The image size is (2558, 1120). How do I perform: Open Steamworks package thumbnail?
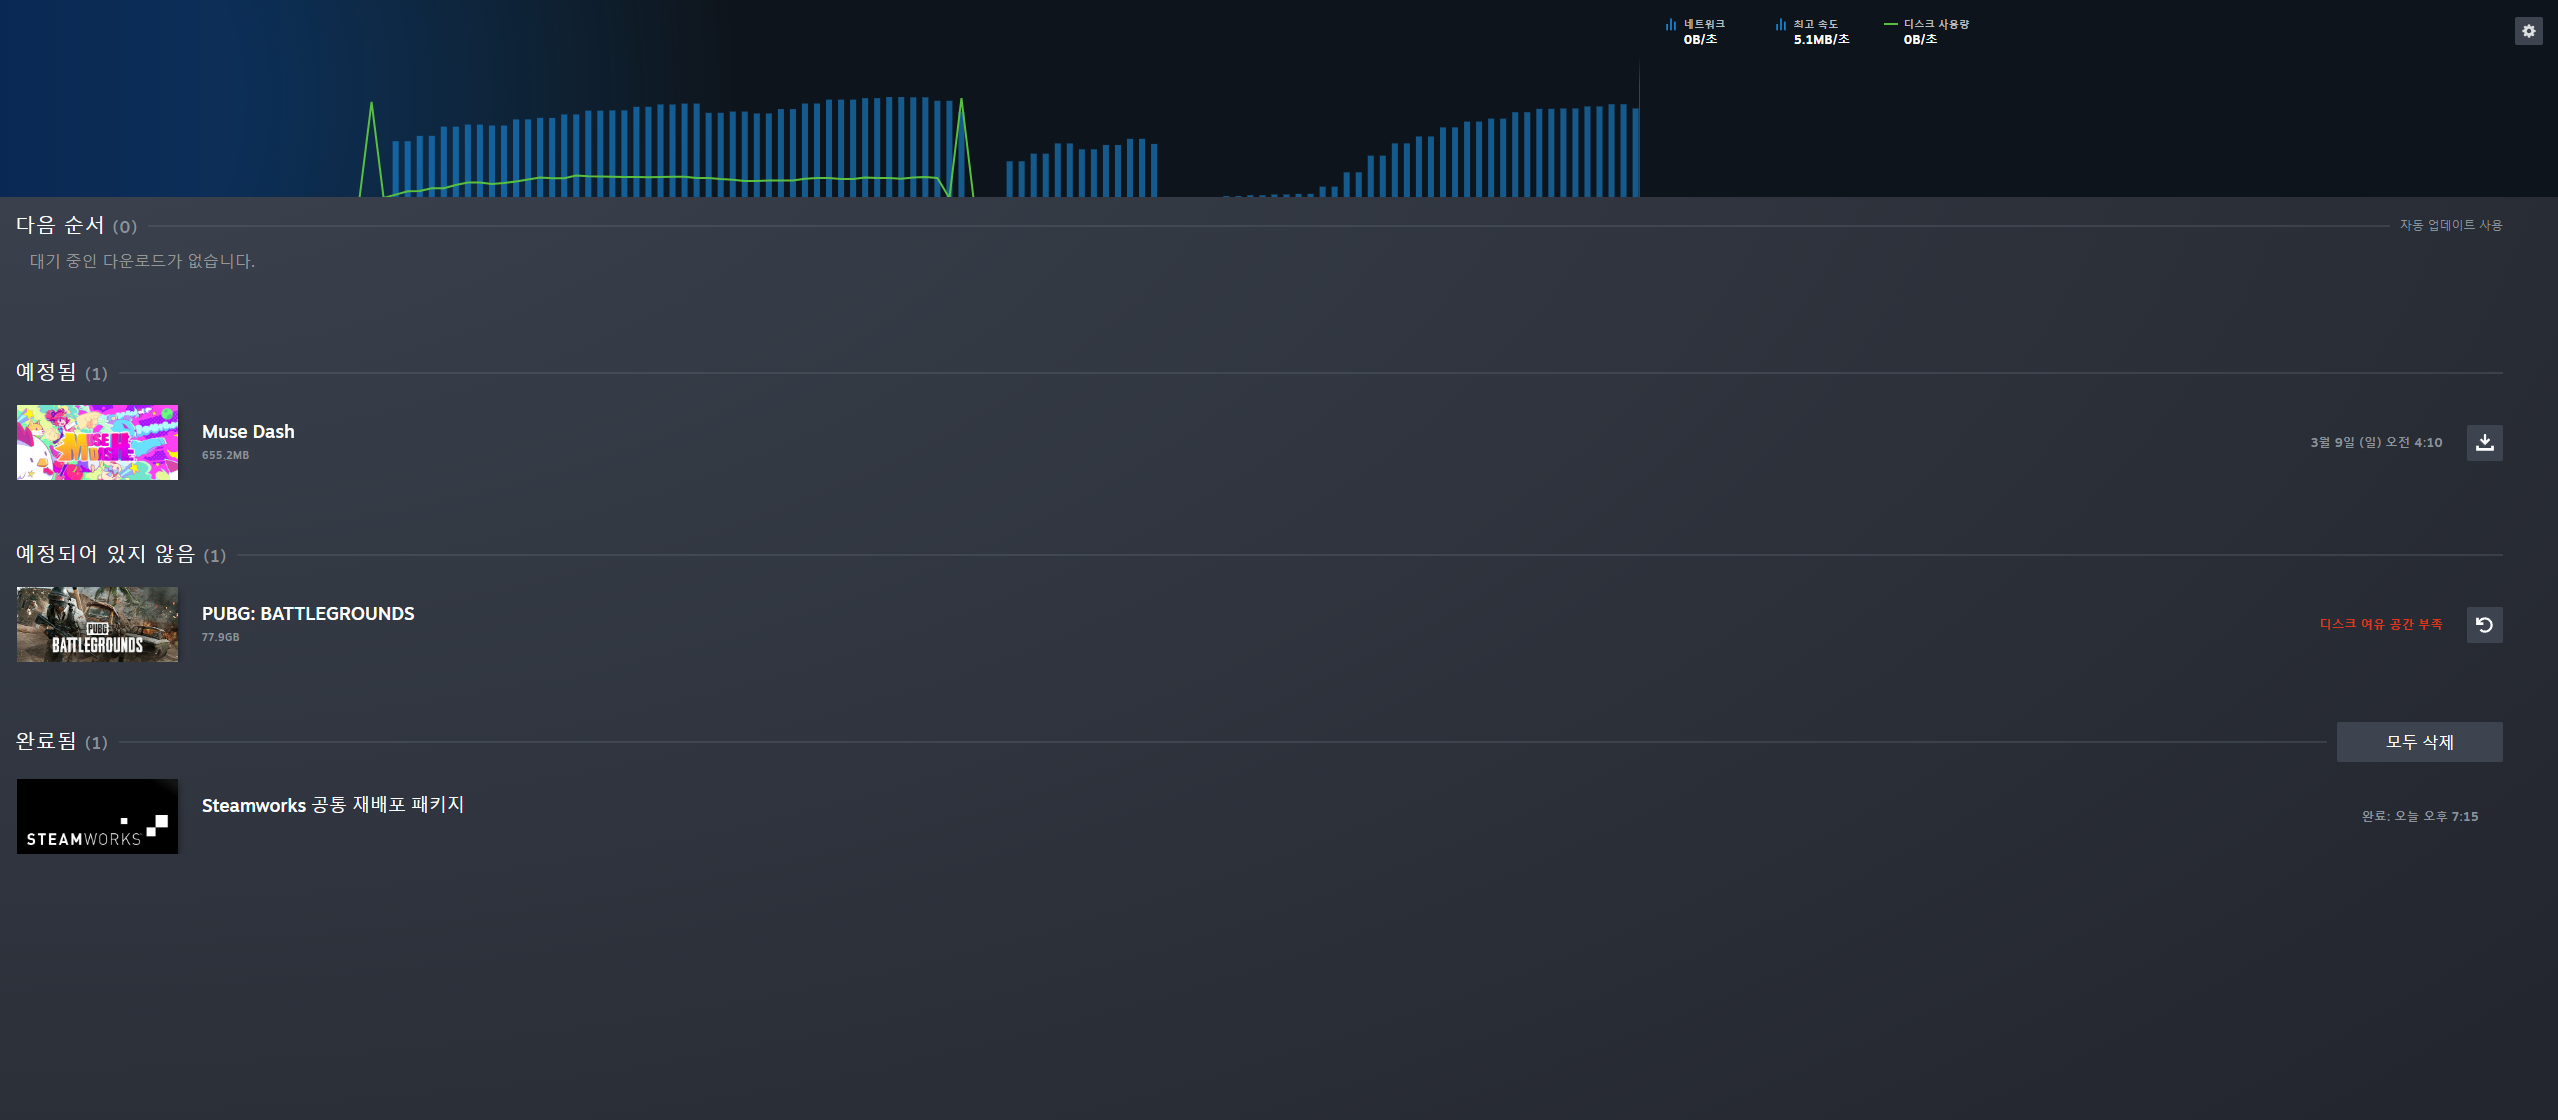tap(97, 816)
